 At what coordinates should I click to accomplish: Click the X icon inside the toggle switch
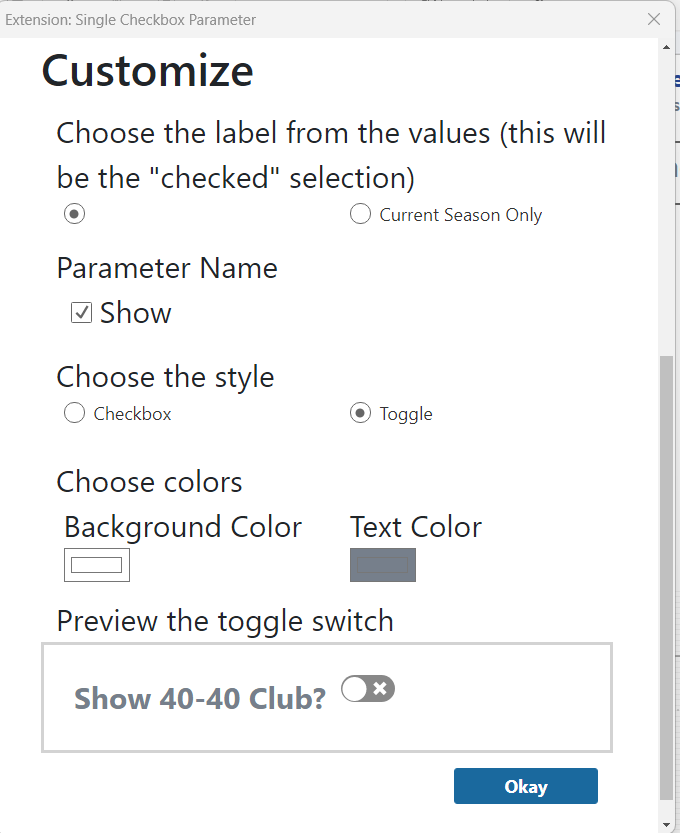click(x=380, y=688)
